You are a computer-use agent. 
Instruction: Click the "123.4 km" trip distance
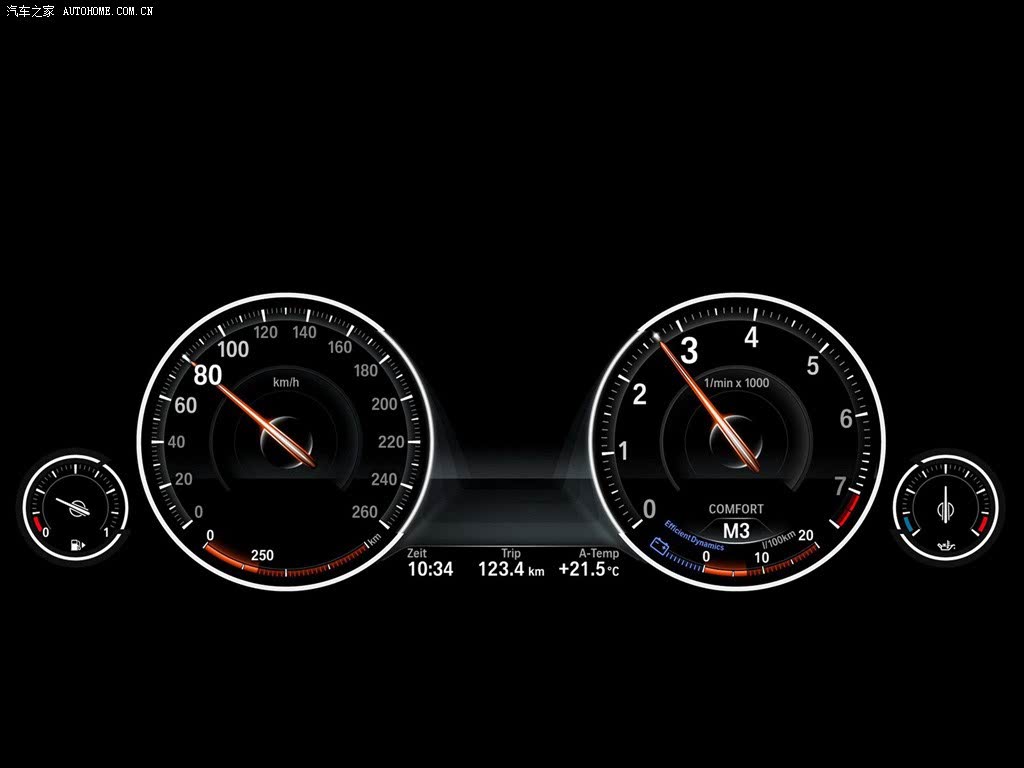click(x=511, y=569)
